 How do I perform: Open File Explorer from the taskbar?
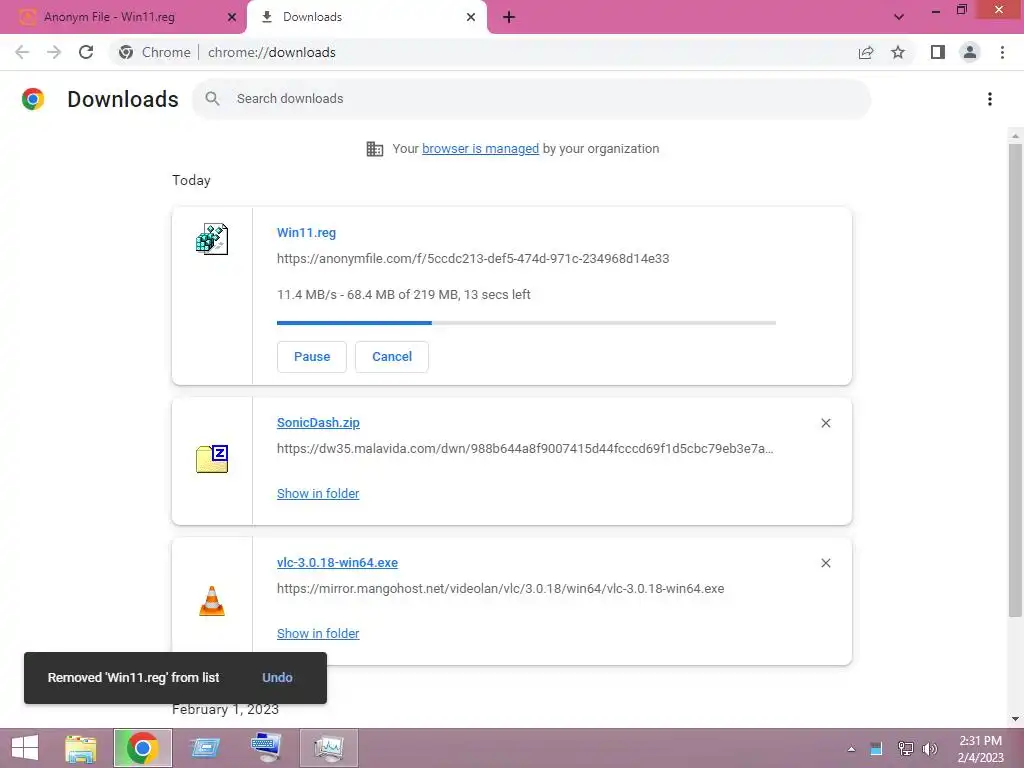point(81,748)
